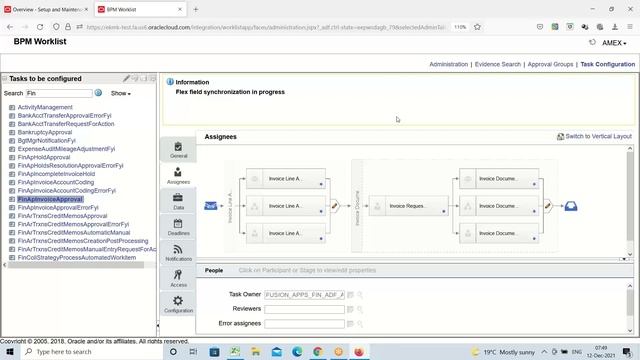Select the FinArTrxnsCreditMemosApproval task
Viewport: 640px width, 360px height.
point(62,216)
